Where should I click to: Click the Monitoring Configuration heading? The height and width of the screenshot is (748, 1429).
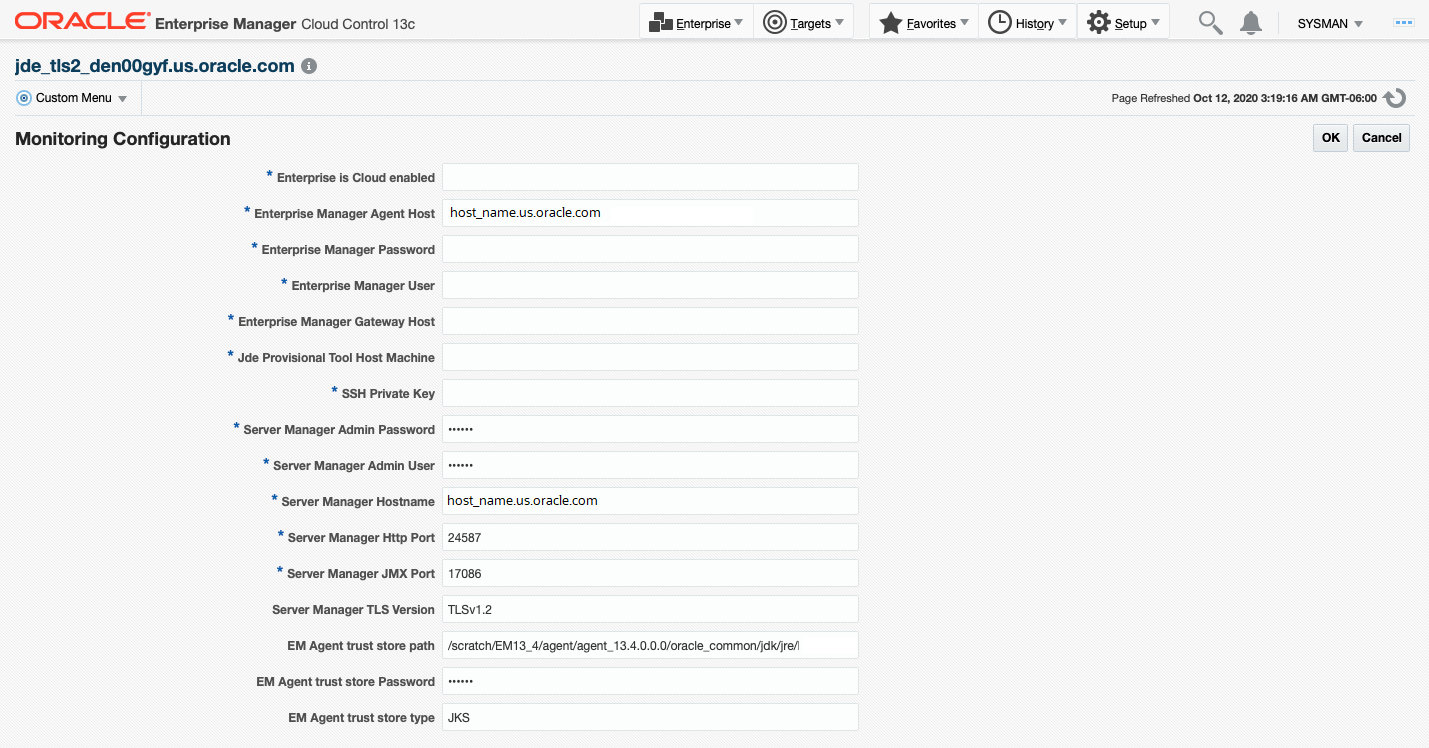[x=123, y=139]
